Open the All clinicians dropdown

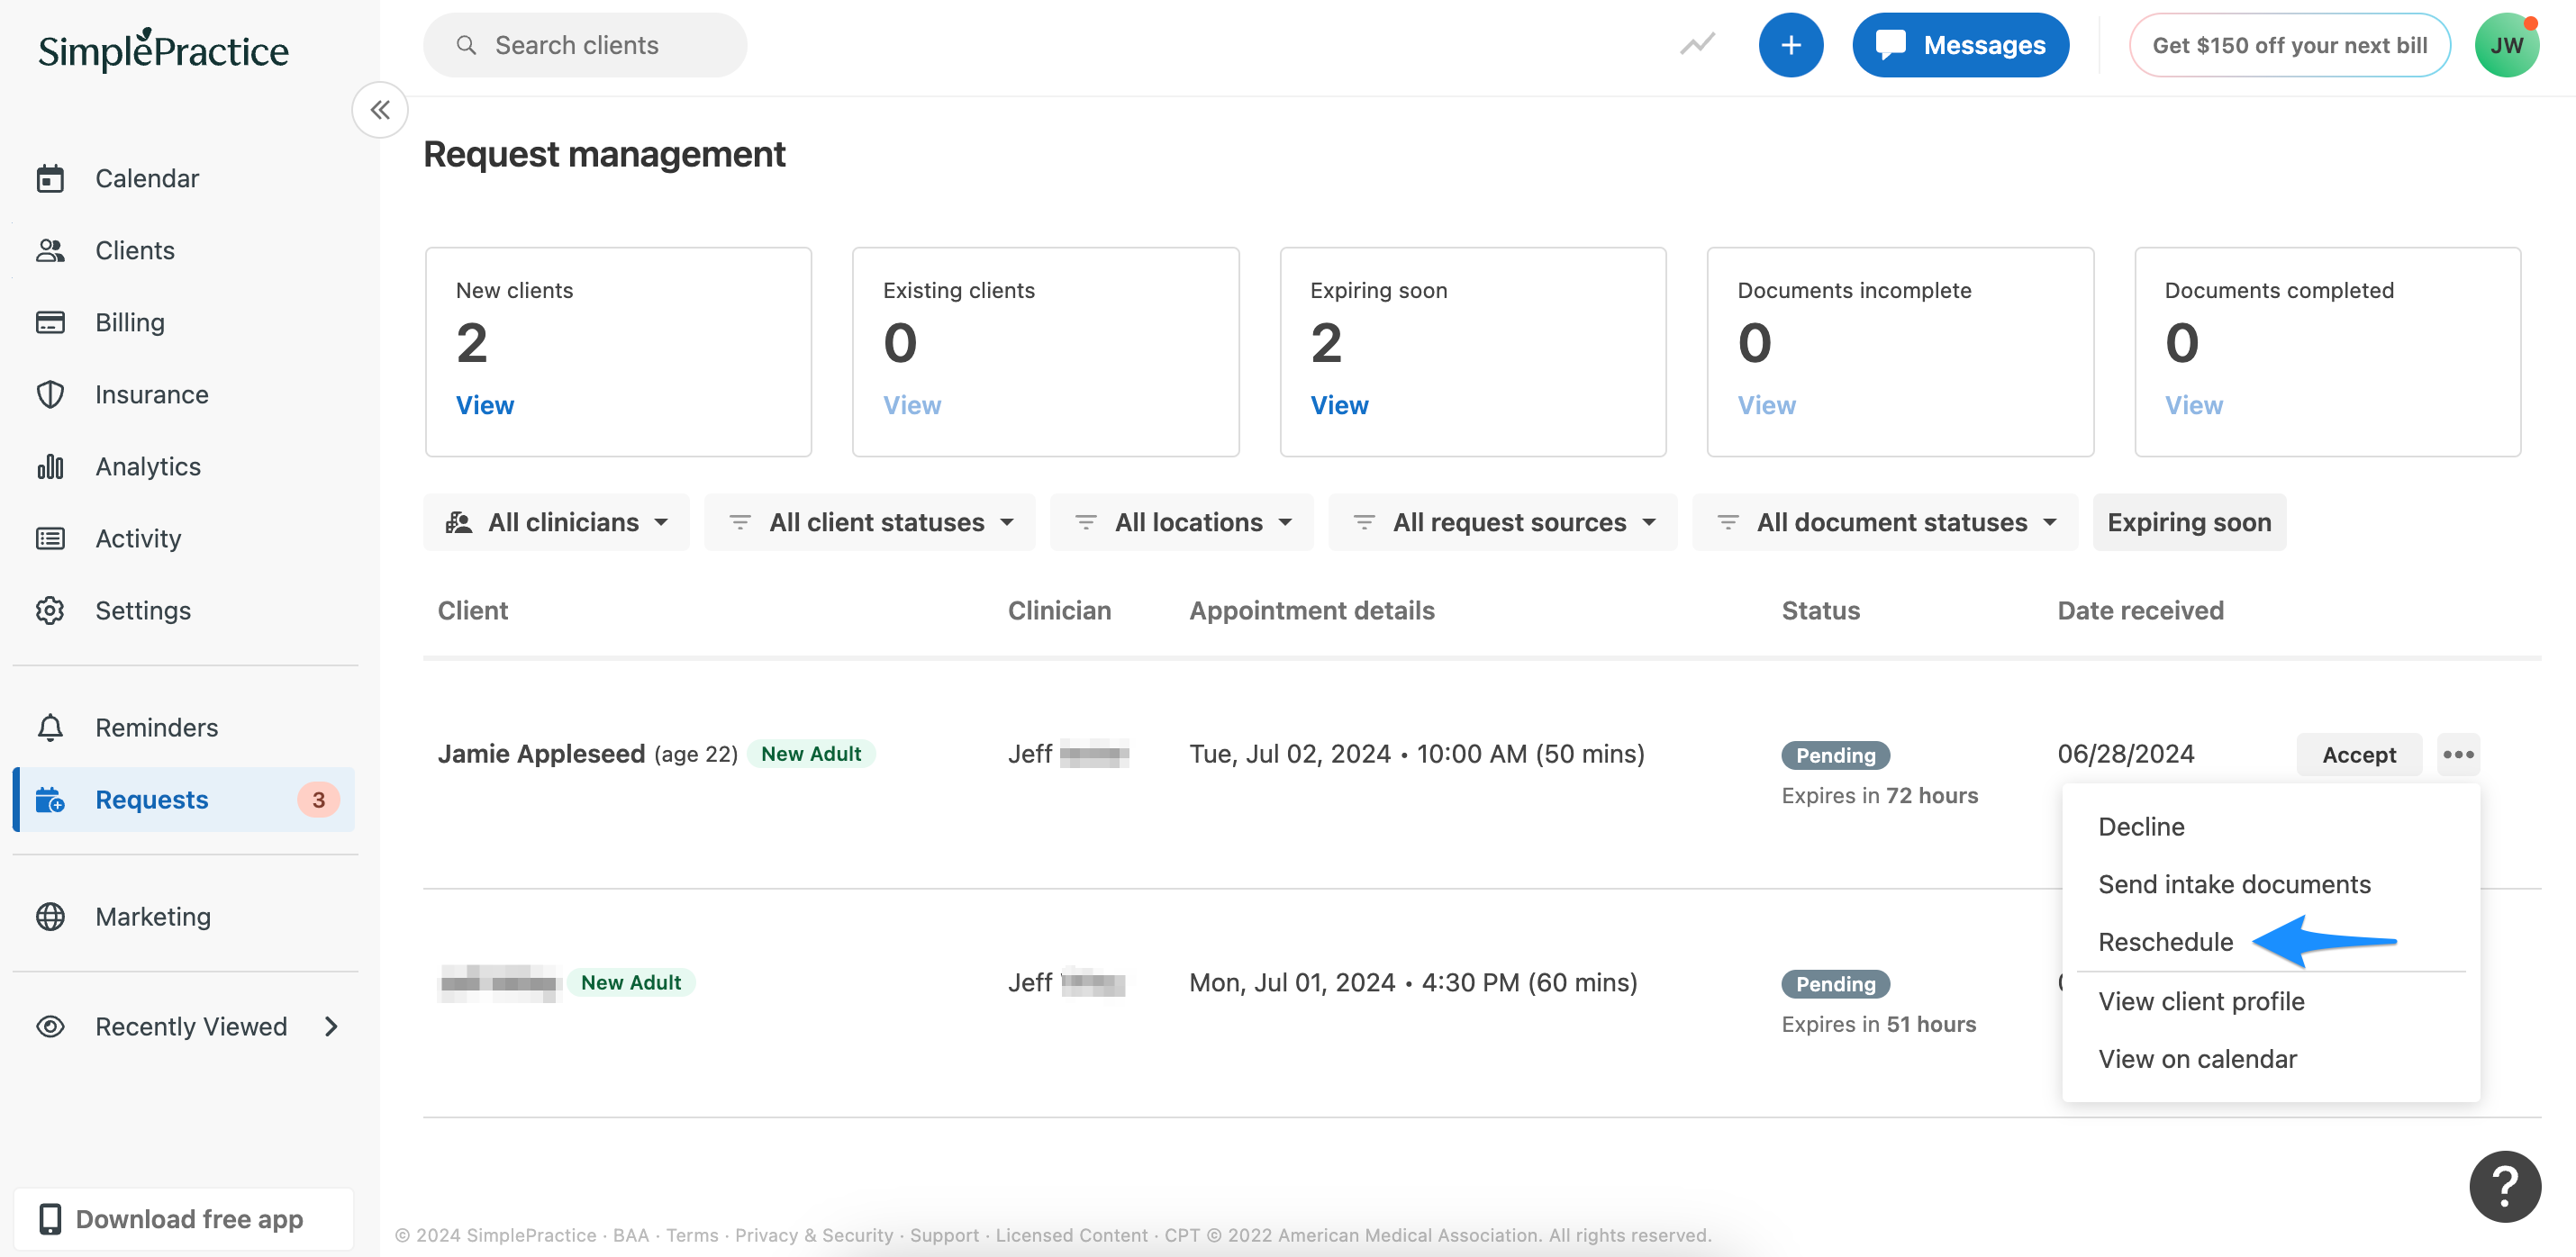(557, 522)
